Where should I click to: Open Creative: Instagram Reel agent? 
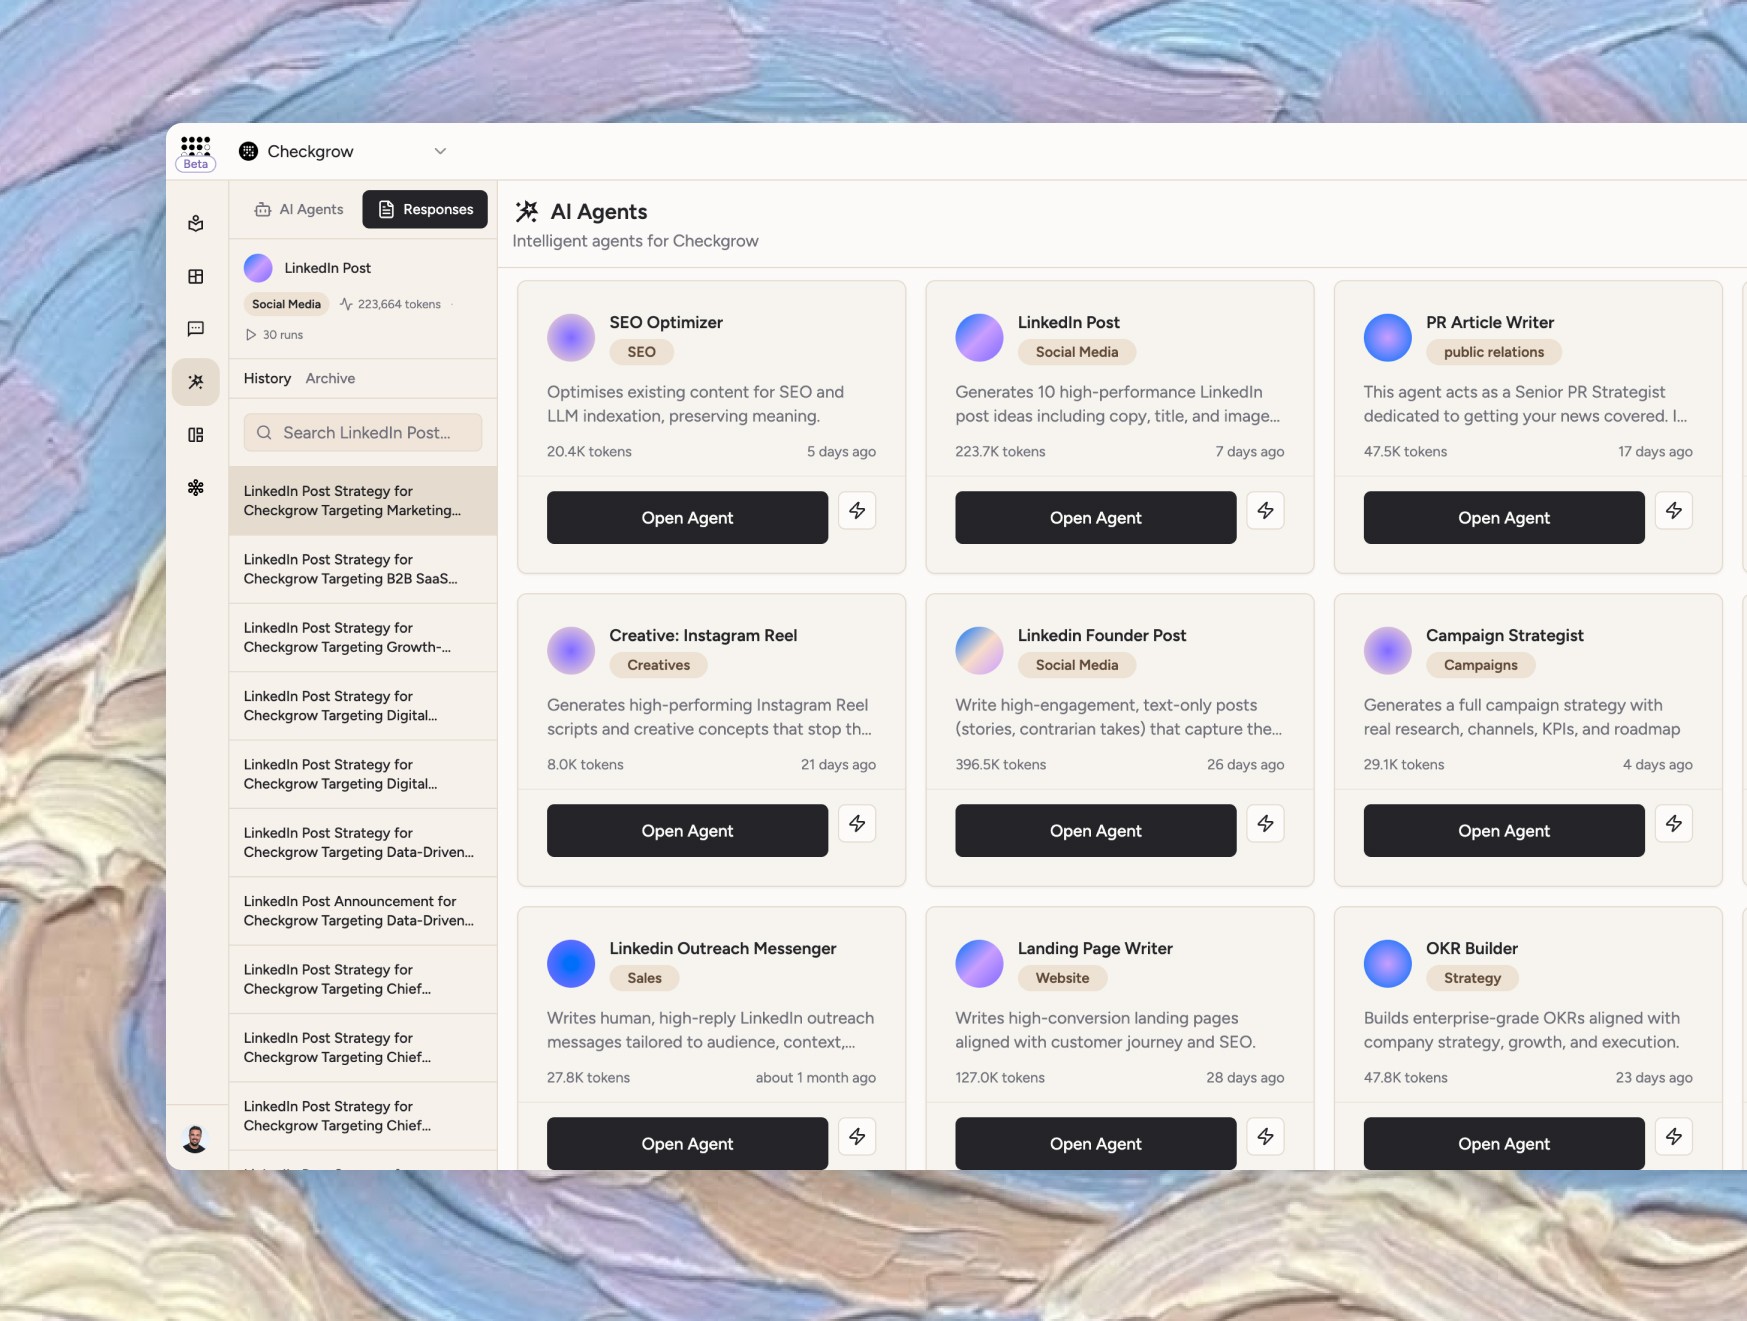pyautogui.click(x=687, y=831)
